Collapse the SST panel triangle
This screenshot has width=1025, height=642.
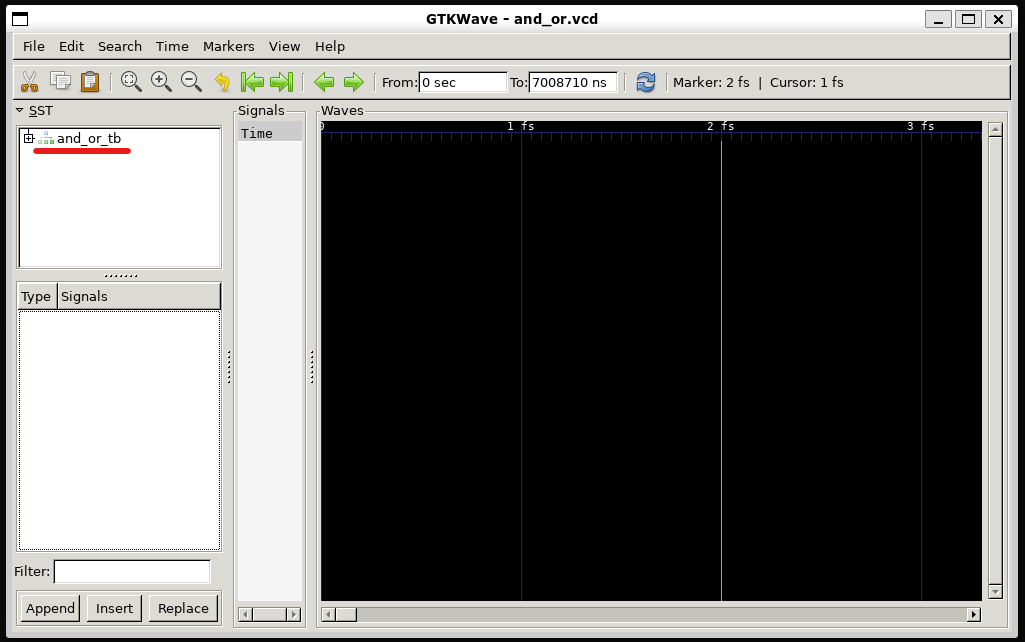20,110
